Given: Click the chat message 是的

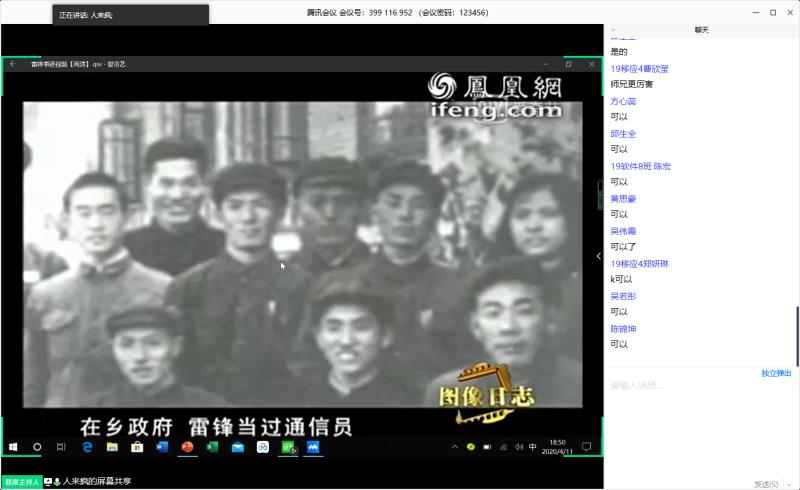Looking at the screenshot, I should (619, 52).
